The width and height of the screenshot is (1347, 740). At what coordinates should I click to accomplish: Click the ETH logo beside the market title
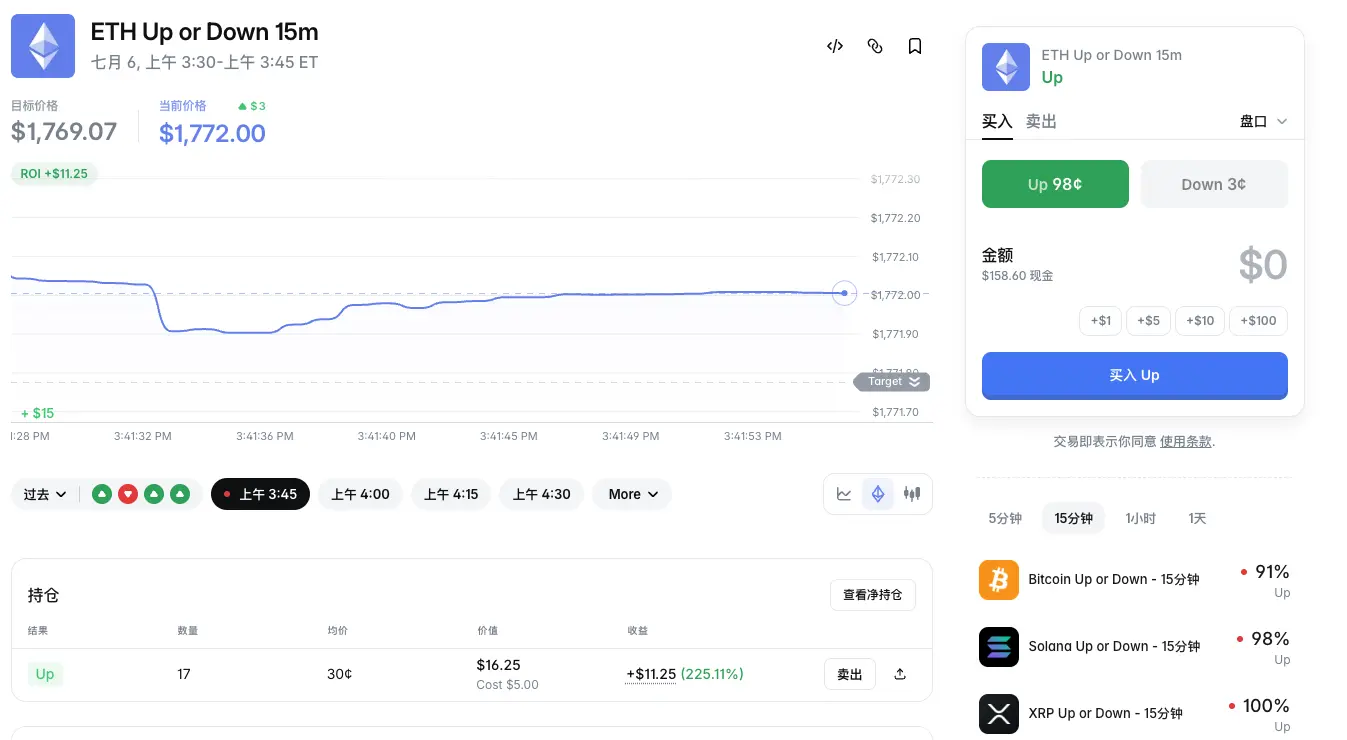pyautogui.click(x=43, y=46)
